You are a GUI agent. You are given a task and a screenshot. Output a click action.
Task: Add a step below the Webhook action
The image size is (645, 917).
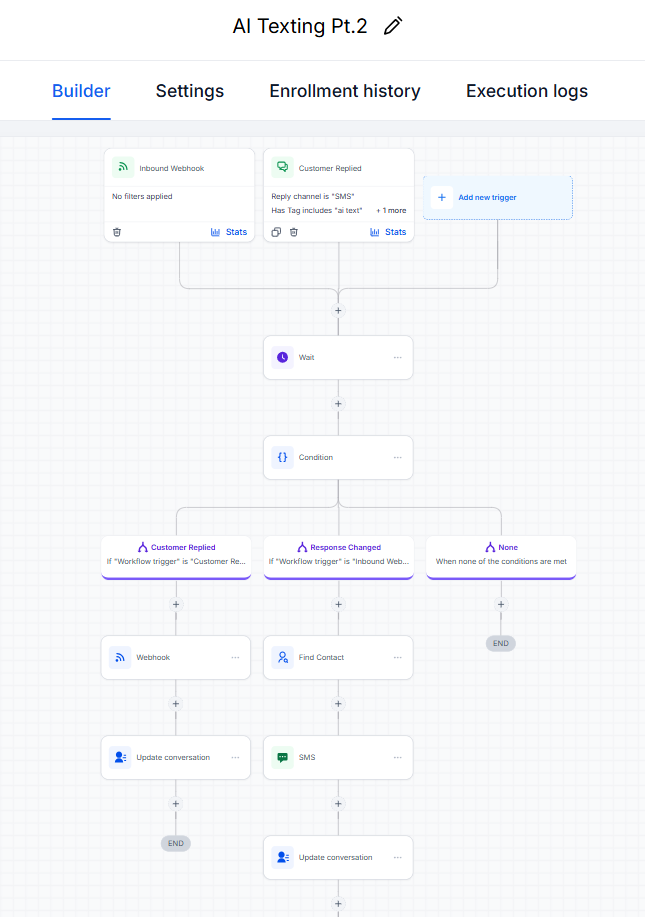176,704
